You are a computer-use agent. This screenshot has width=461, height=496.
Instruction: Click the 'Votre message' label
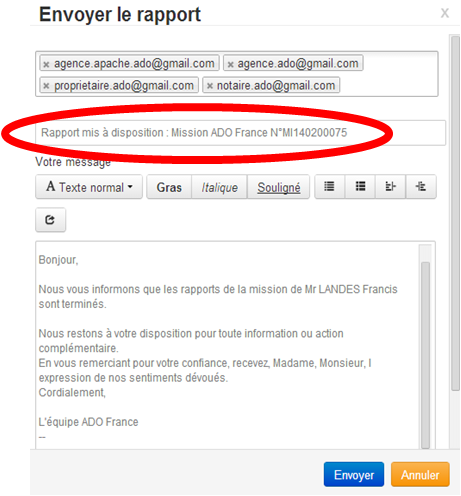point(73,162)
